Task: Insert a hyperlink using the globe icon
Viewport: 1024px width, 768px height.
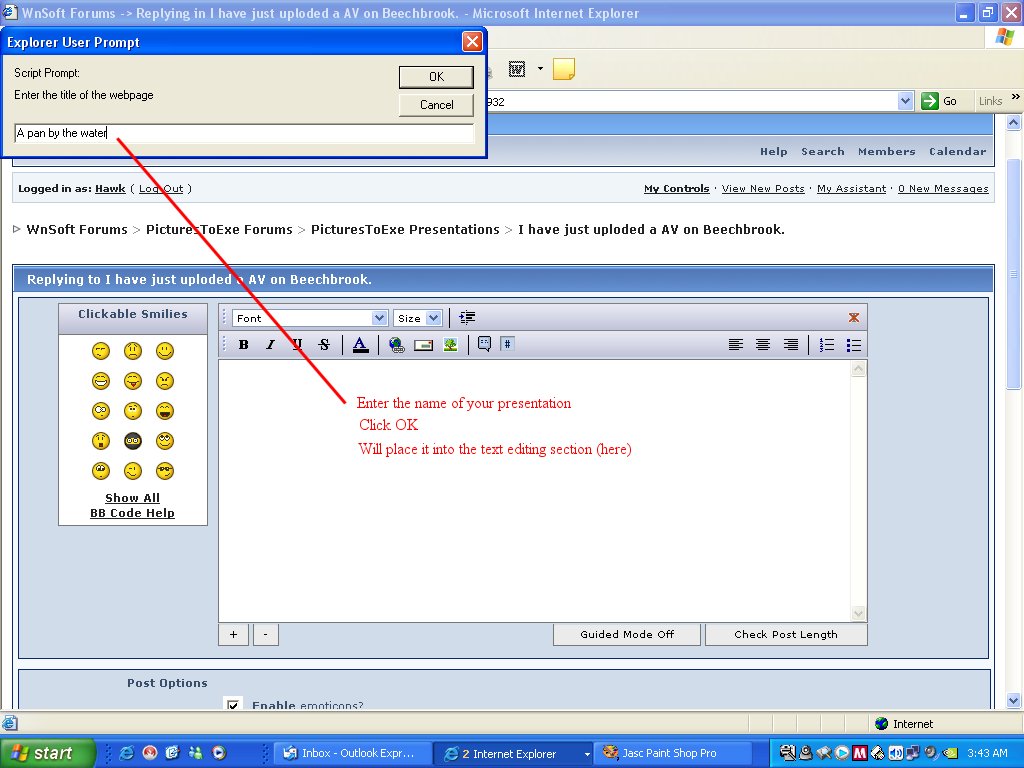Action: (x=396, y=345)
